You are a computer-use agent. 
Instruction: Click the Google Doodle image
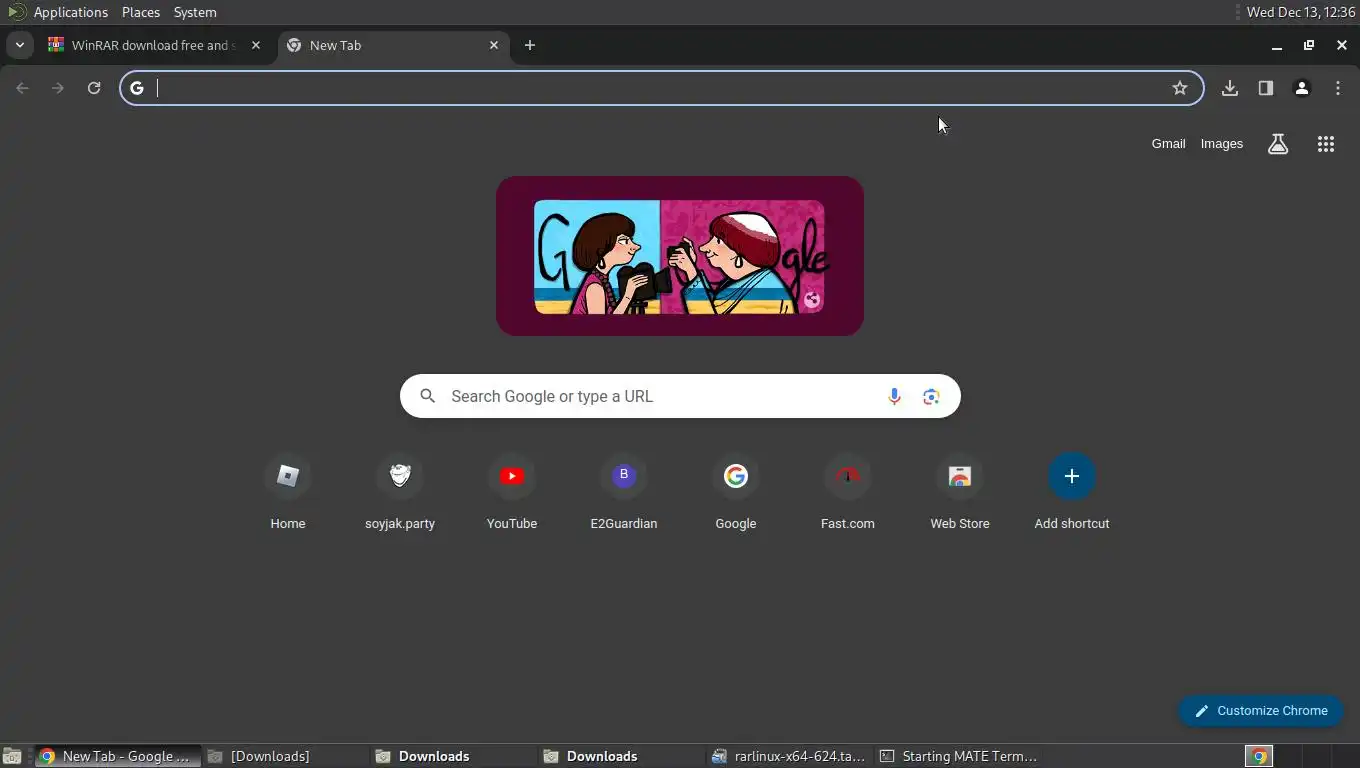[680, 256]
